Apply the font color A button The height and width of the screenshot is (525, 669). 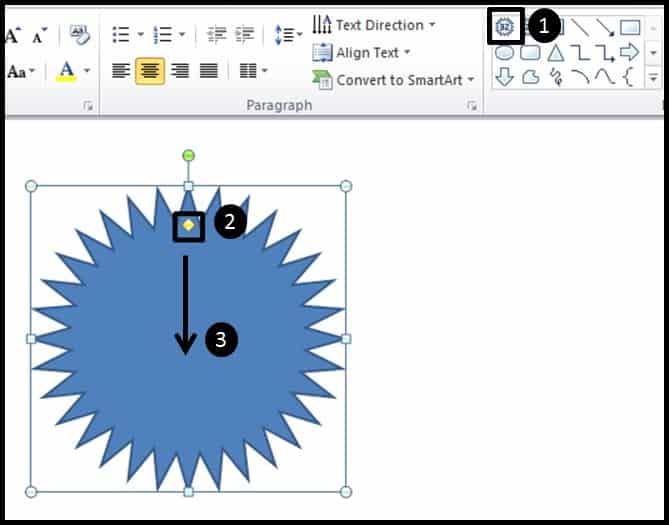tap(66, 71)
